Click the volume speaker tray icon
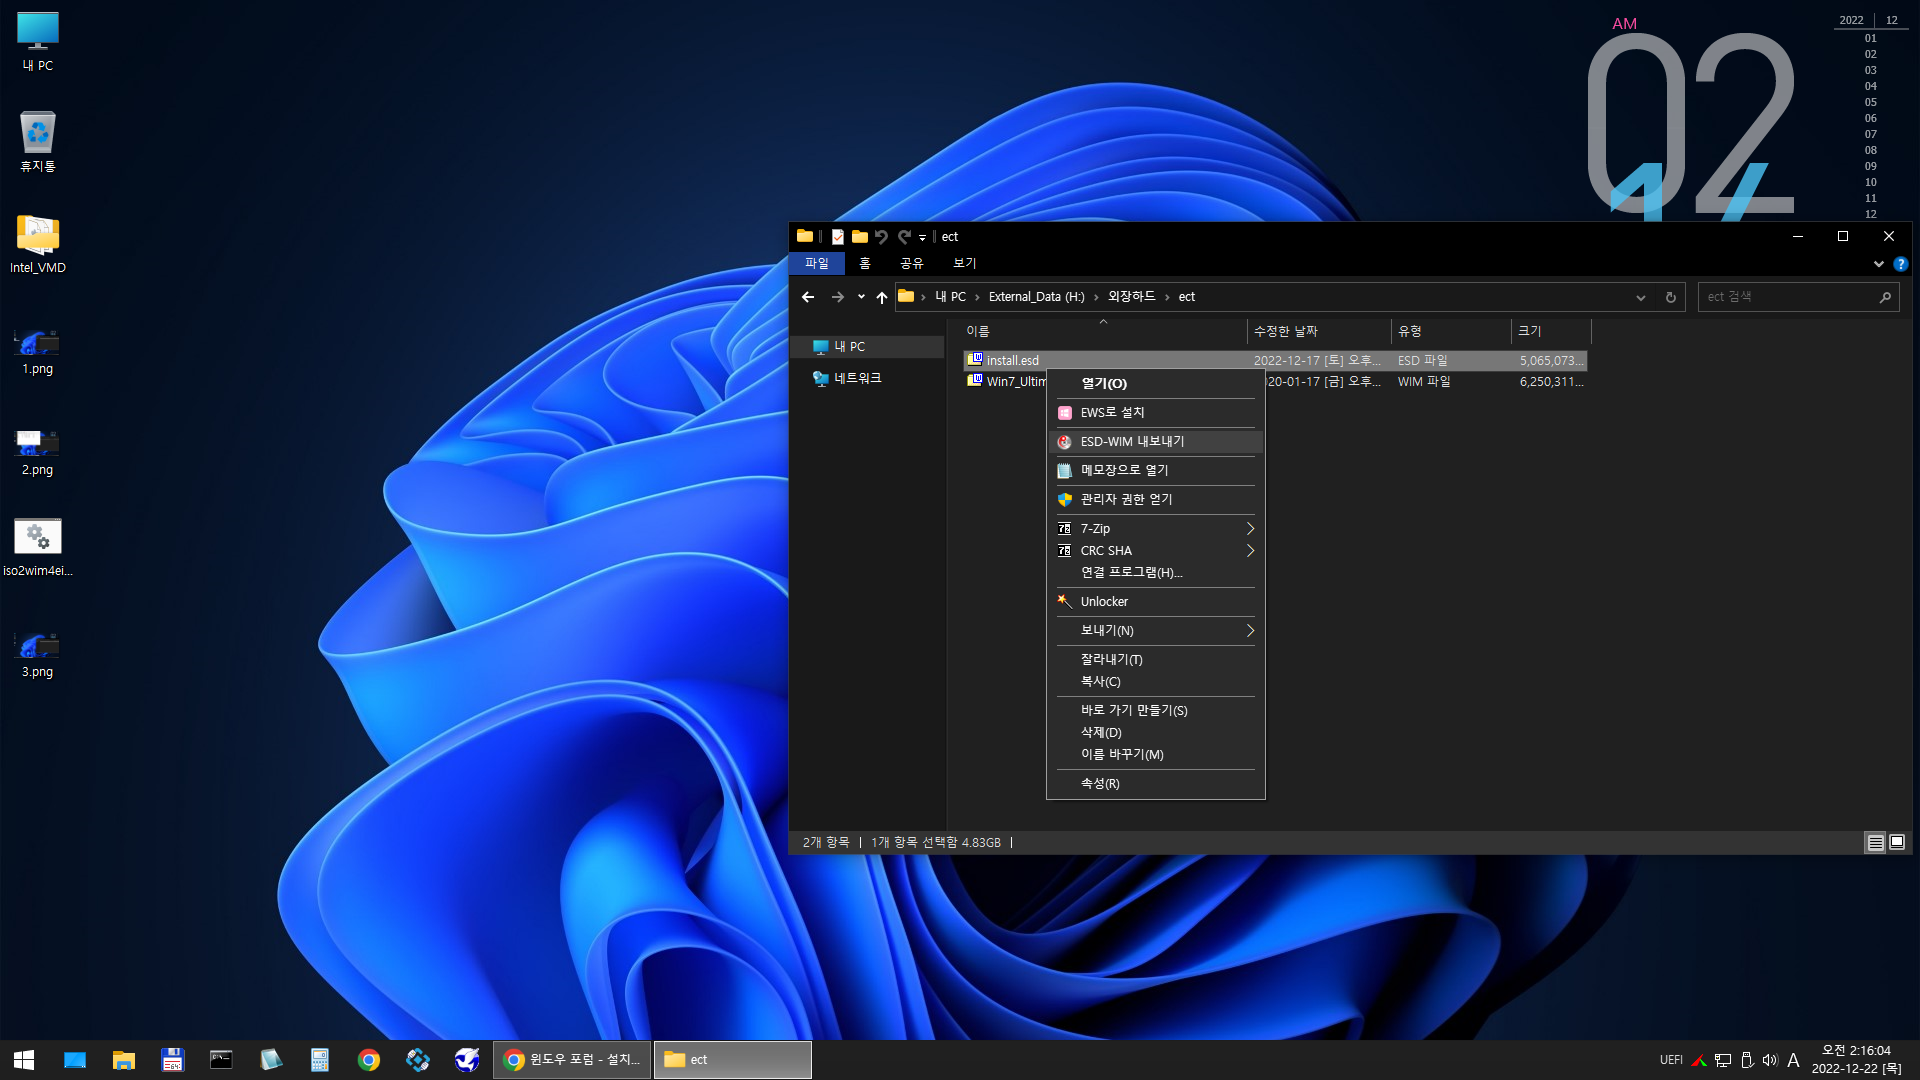1920x1080 pixels. point(1770,1060)
